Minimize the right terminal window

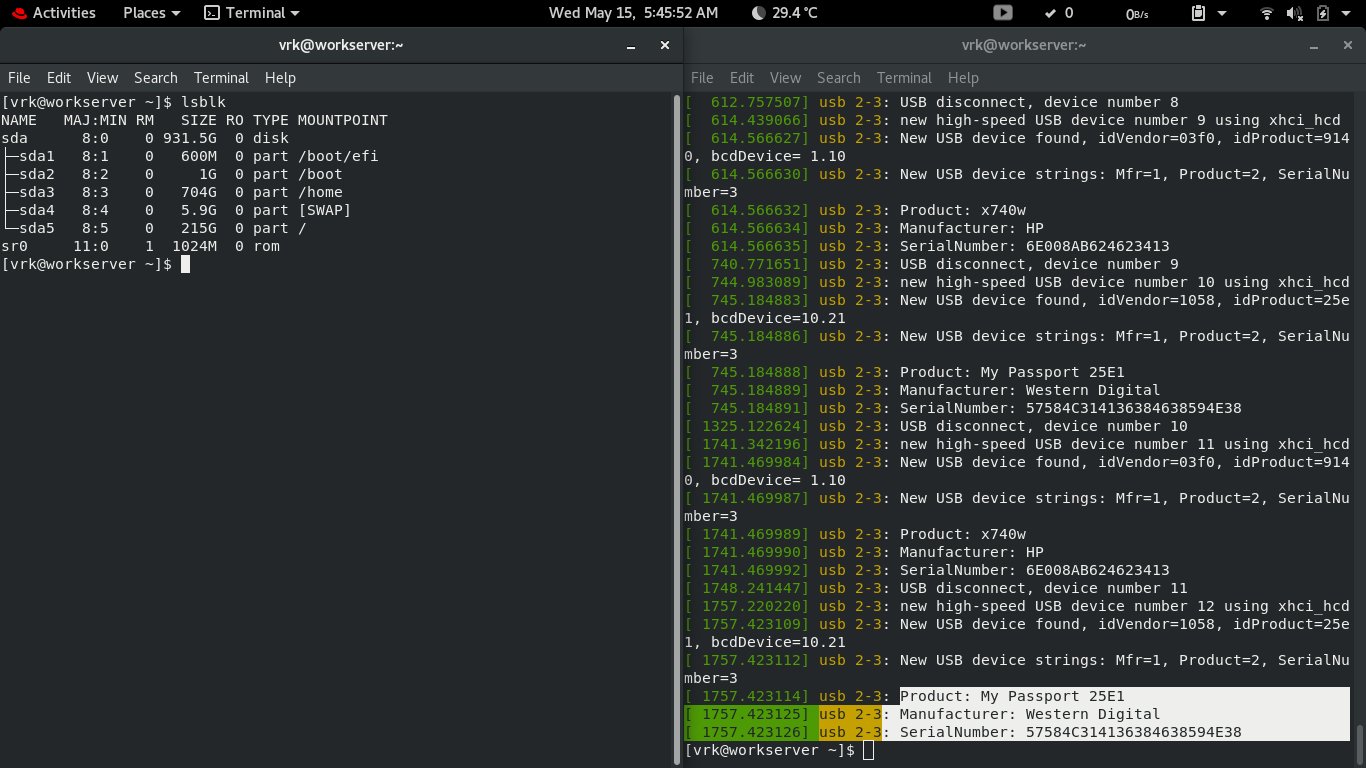click(x=1314, y=45)
